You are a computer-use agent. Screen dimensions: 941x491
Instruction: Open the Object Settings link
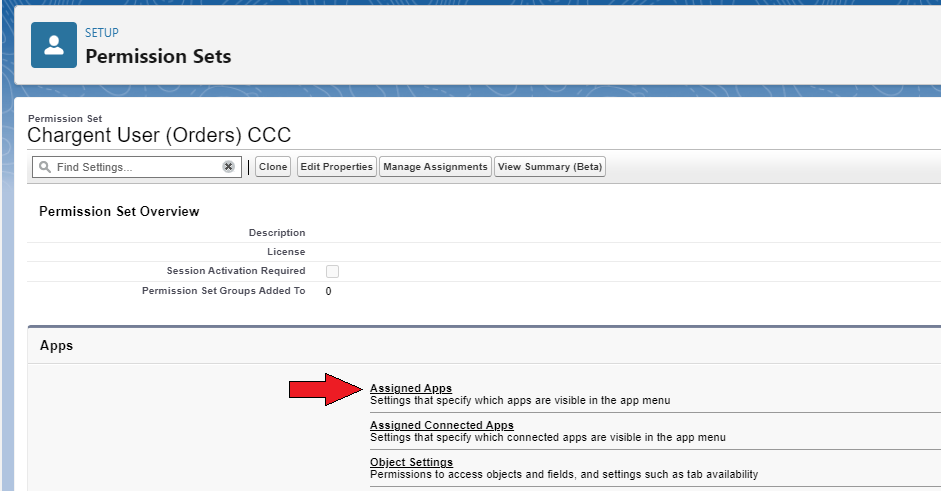tap(411, 462)
